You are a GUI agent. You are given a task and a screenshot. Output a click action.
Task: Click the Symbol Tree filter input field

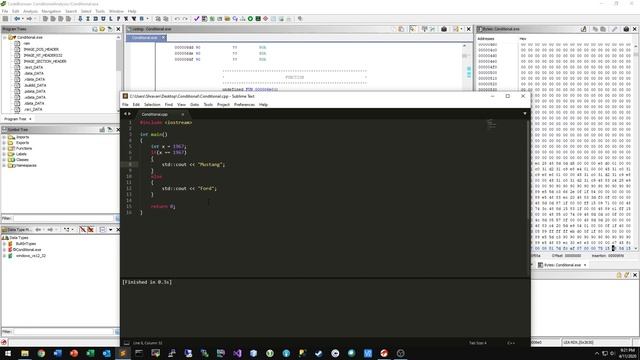tap(64, 218)
